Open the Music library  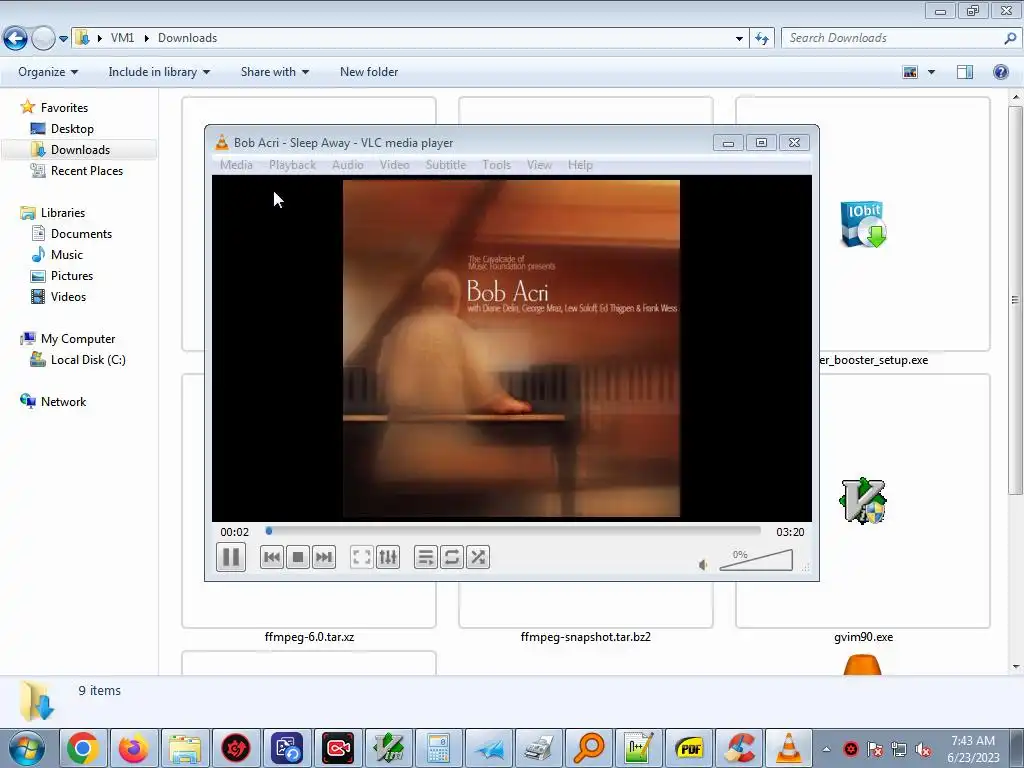[x=67, y=255]
